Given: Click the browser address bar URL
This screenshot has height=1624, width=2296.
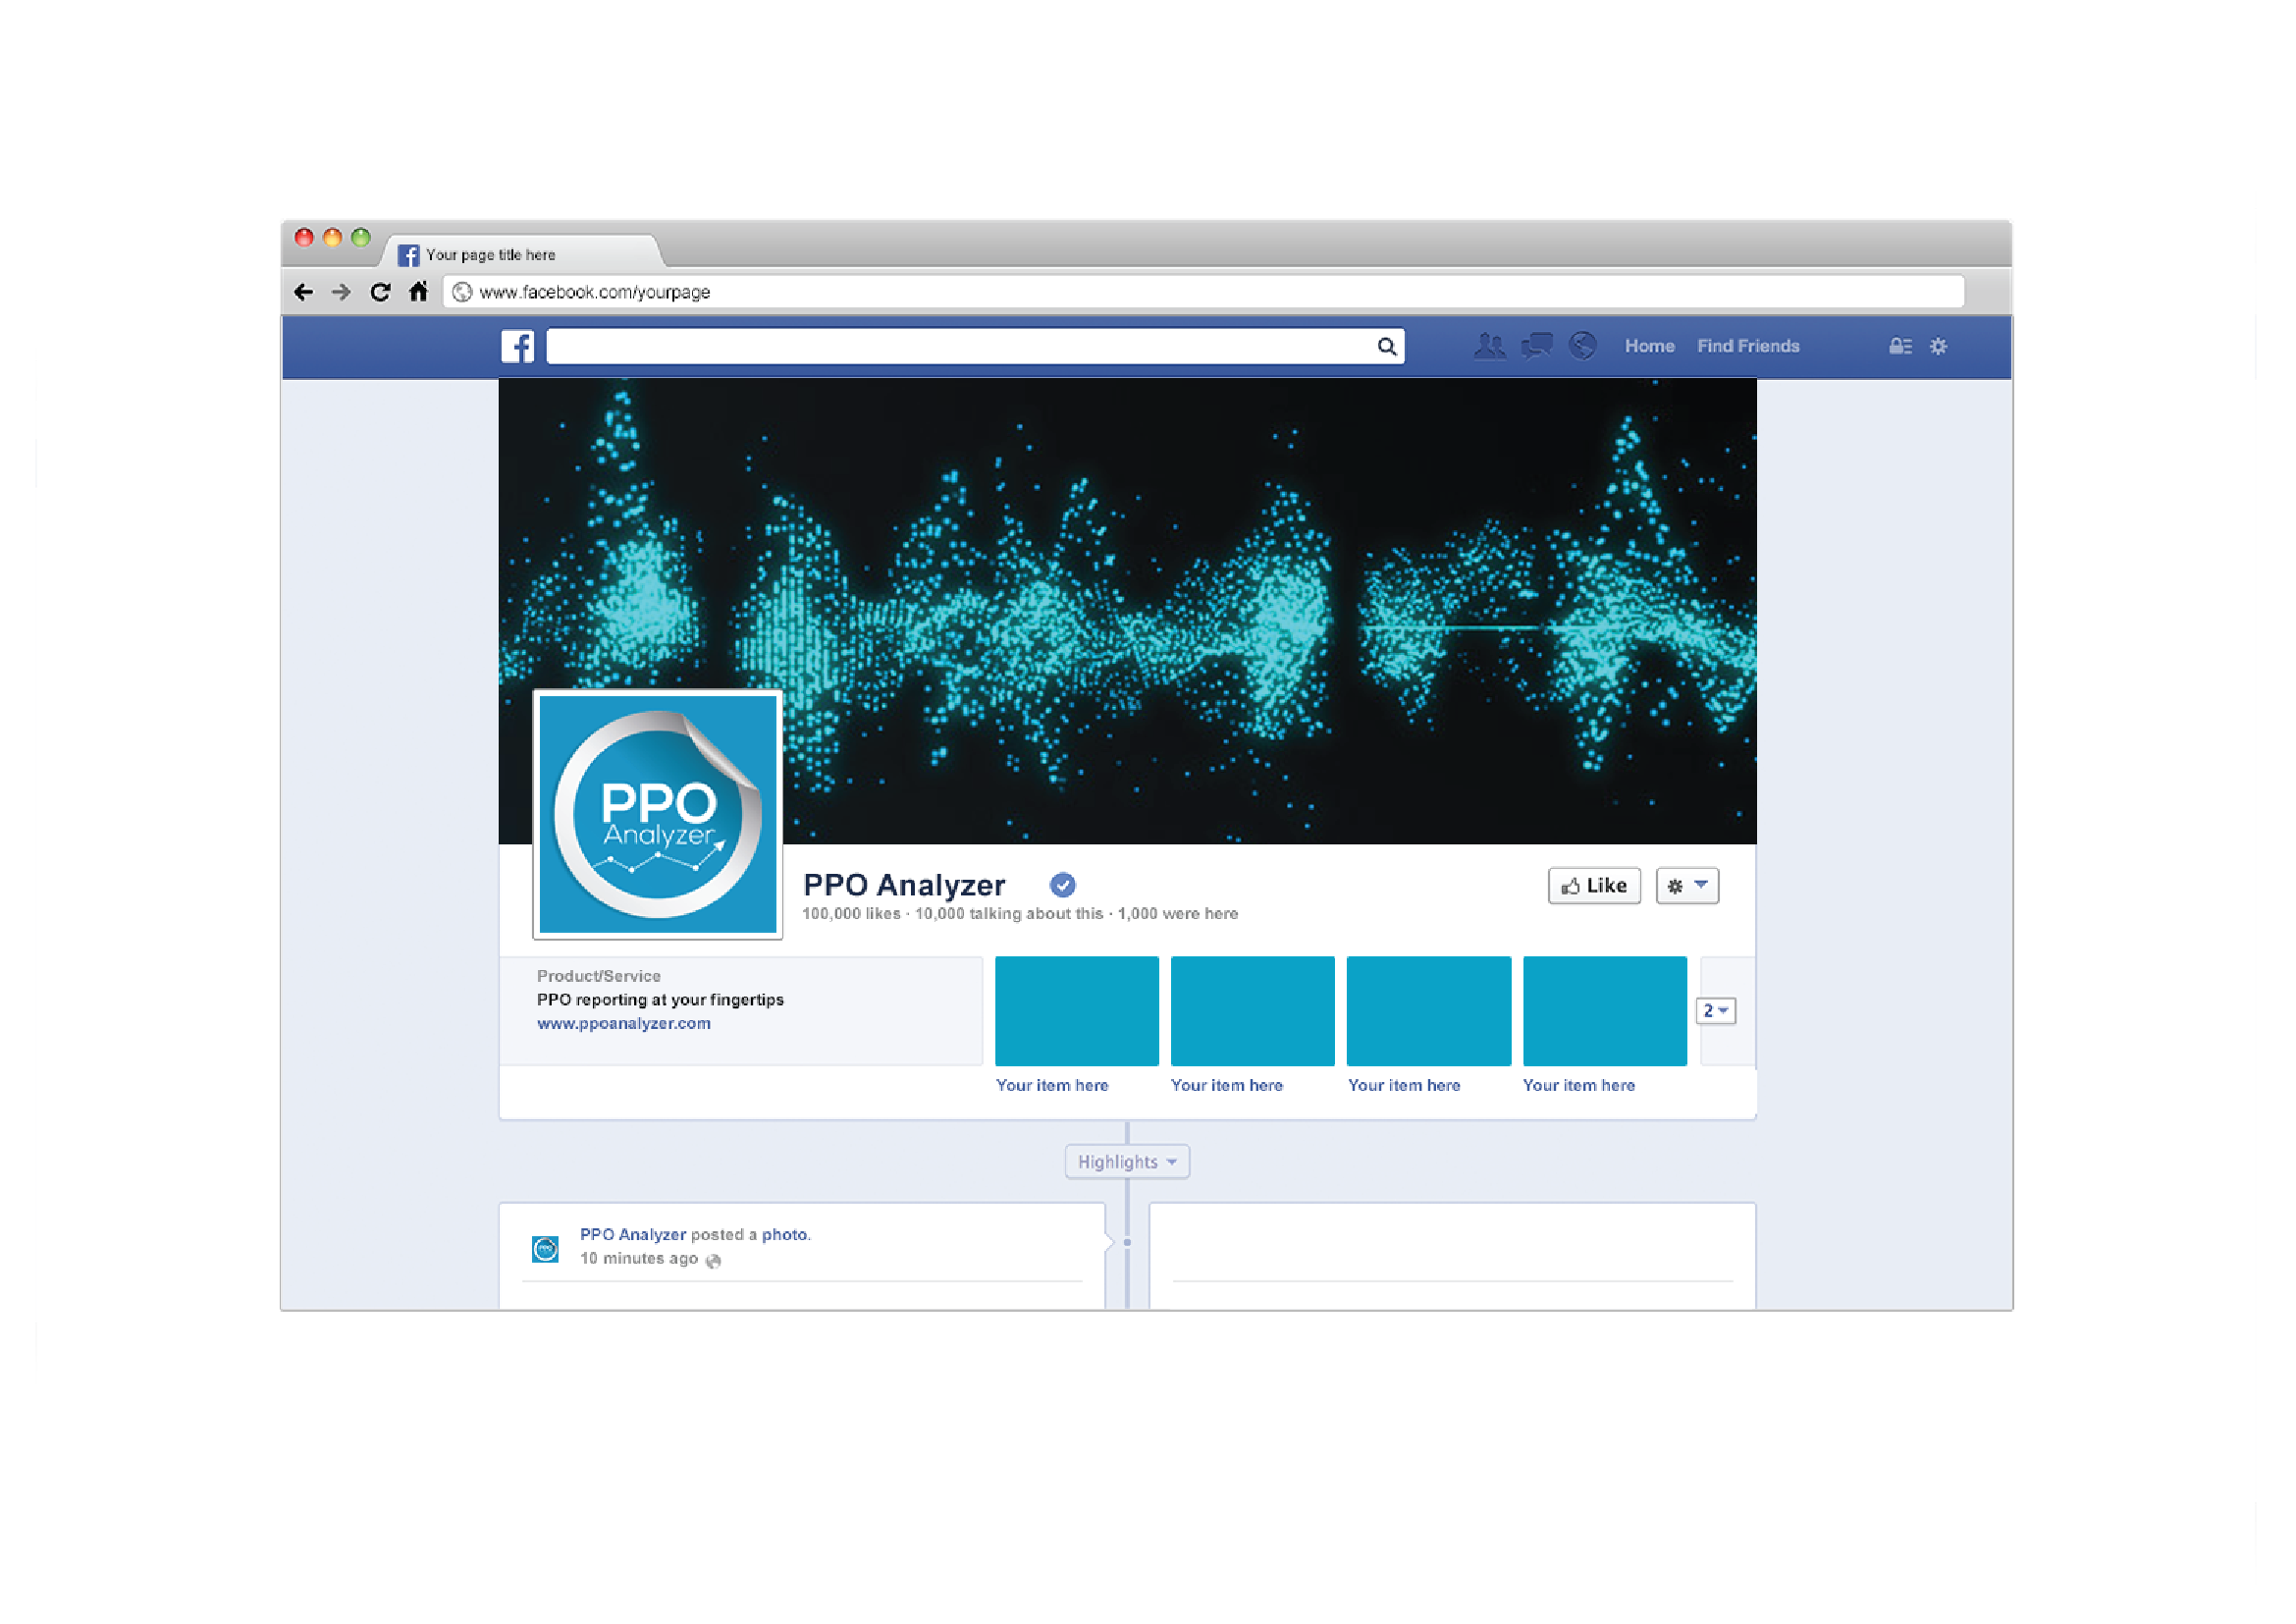Looking at the screenshot, I should [595, 292].
